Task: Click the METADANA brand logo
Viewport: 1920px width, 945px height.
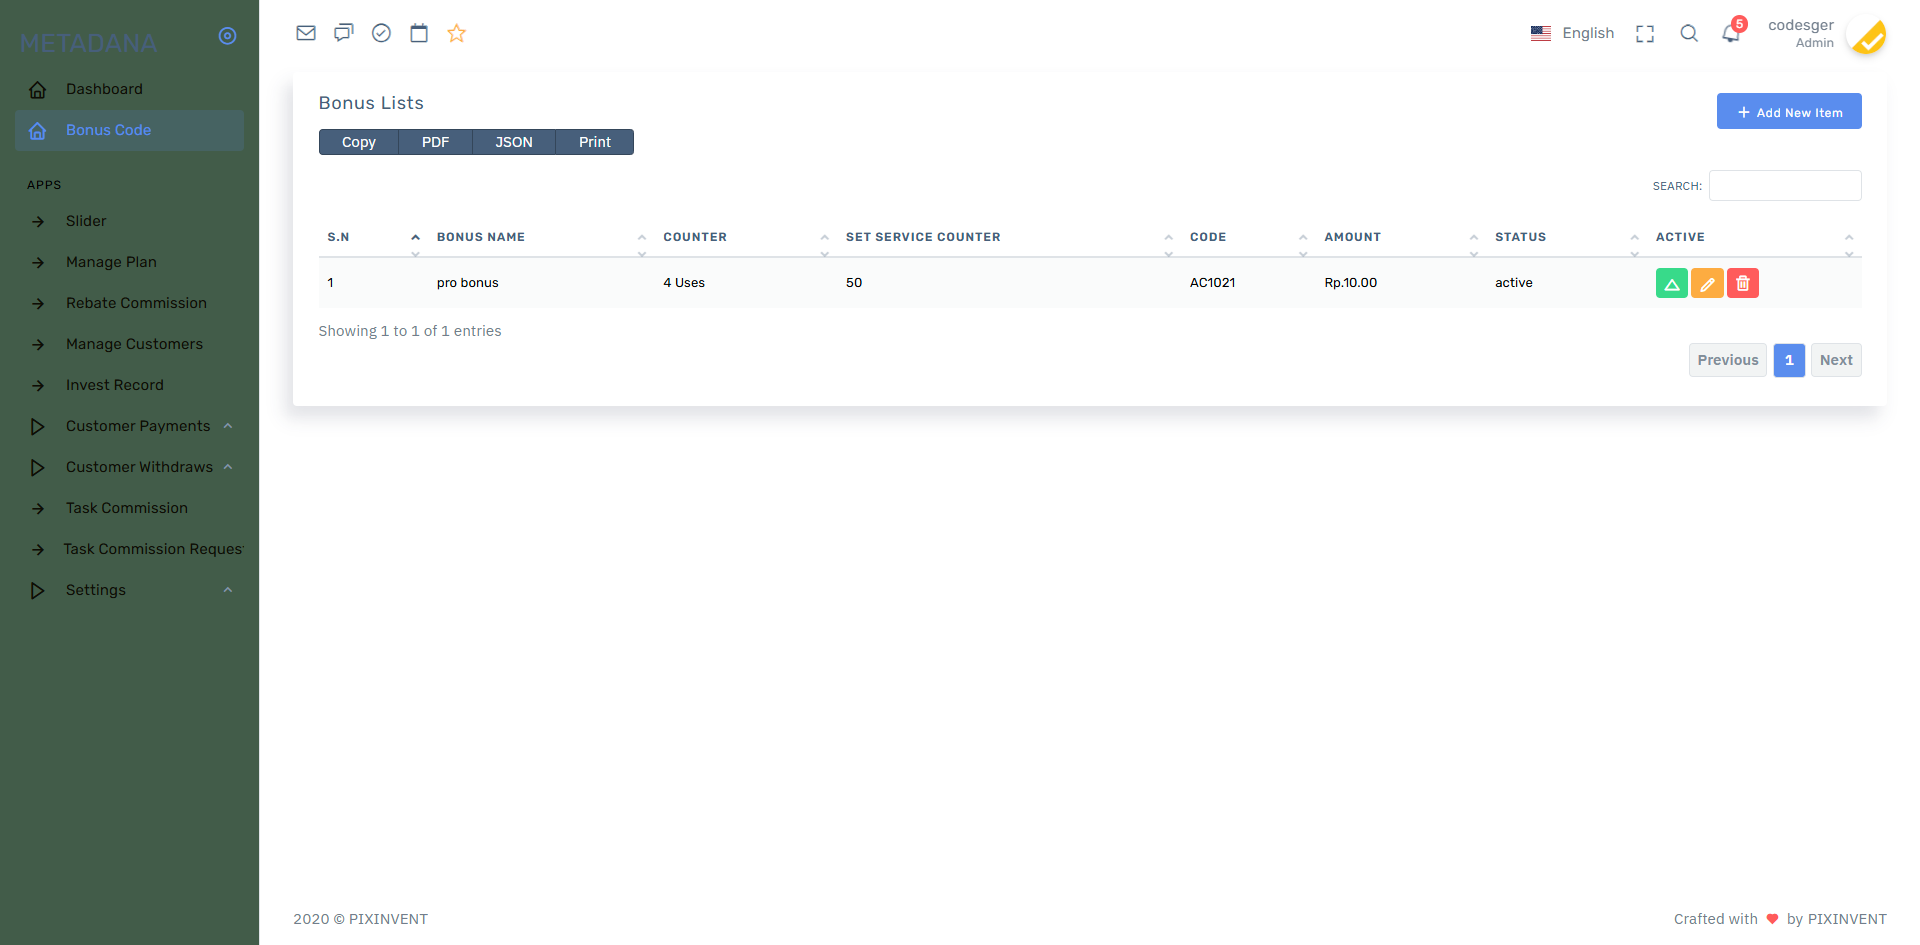Action: [89, 43]
